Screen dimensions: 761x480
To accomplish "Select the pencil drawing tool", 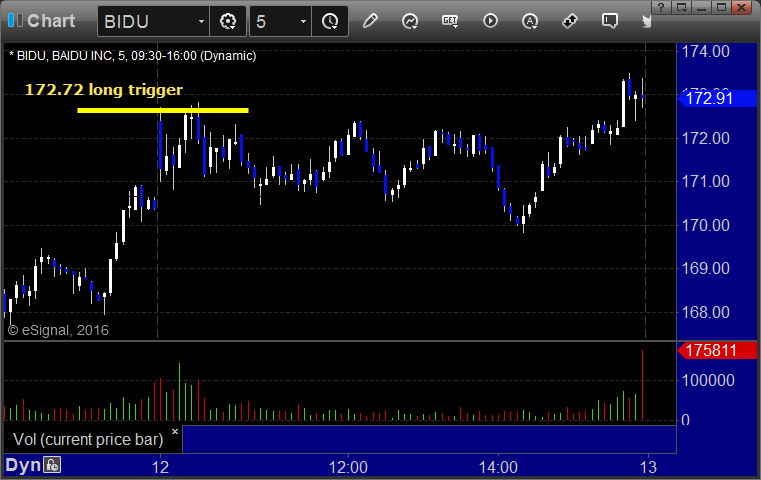I will tap(370, 21).
